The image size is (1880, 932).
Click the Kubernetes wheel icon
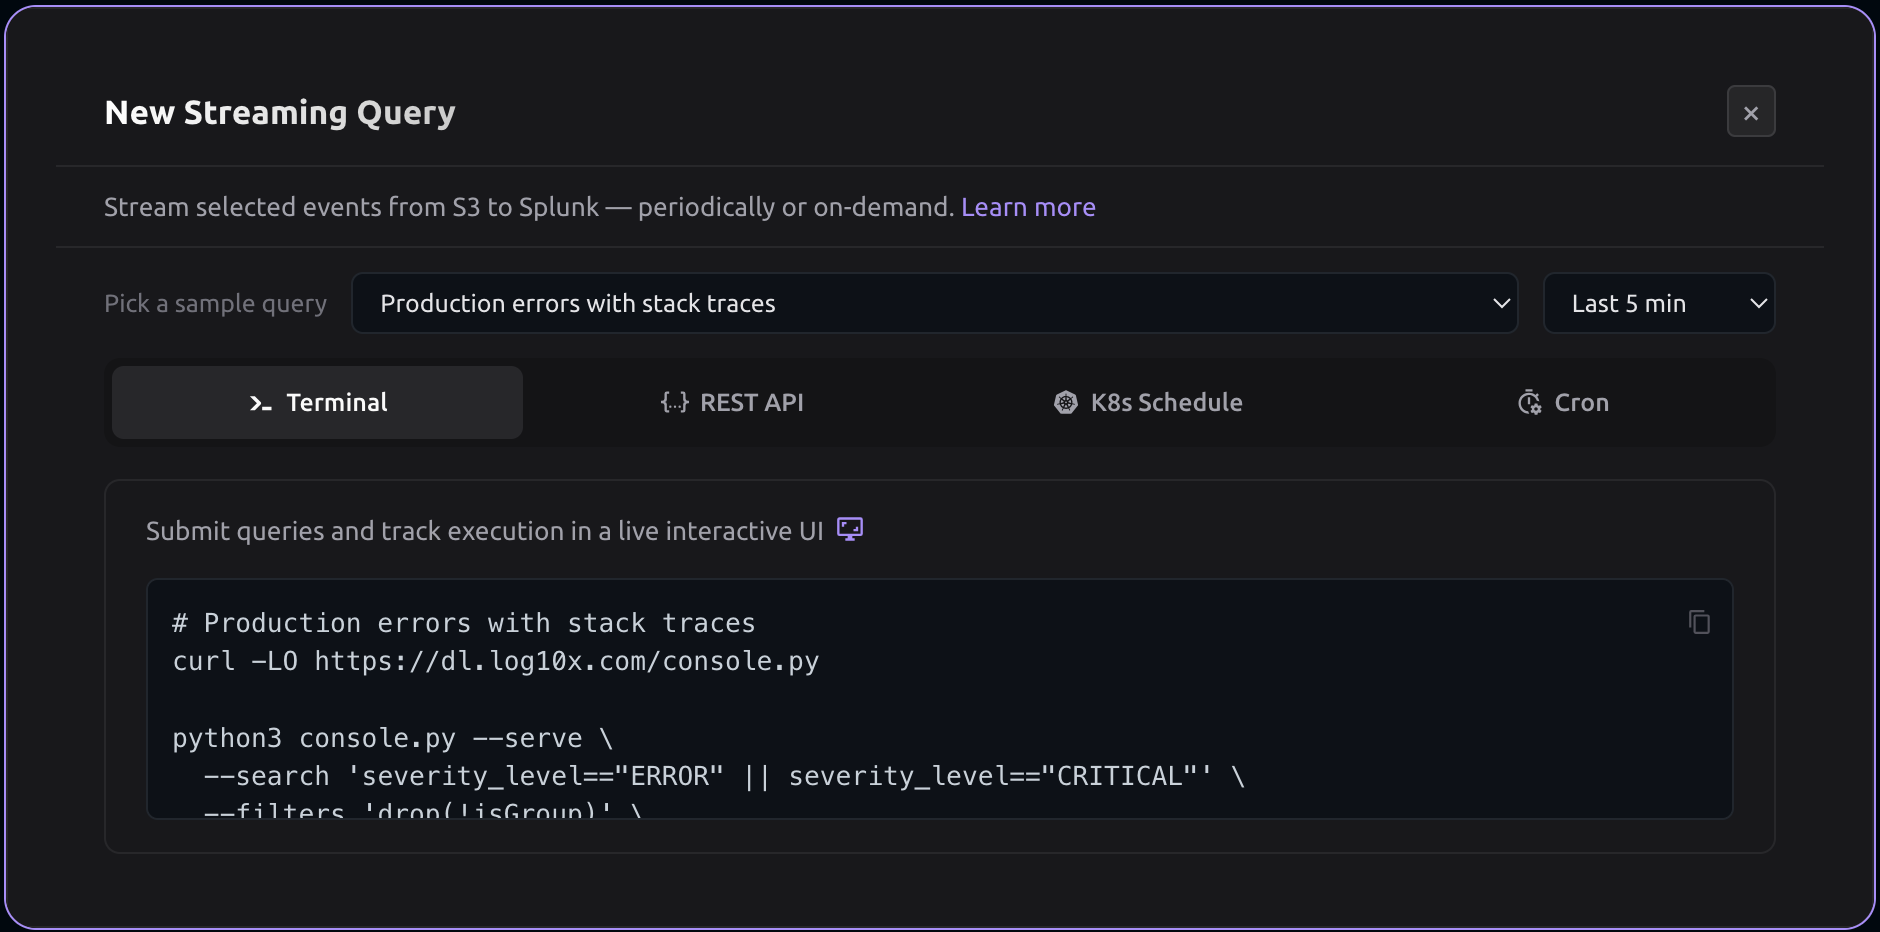(1066, 403)
